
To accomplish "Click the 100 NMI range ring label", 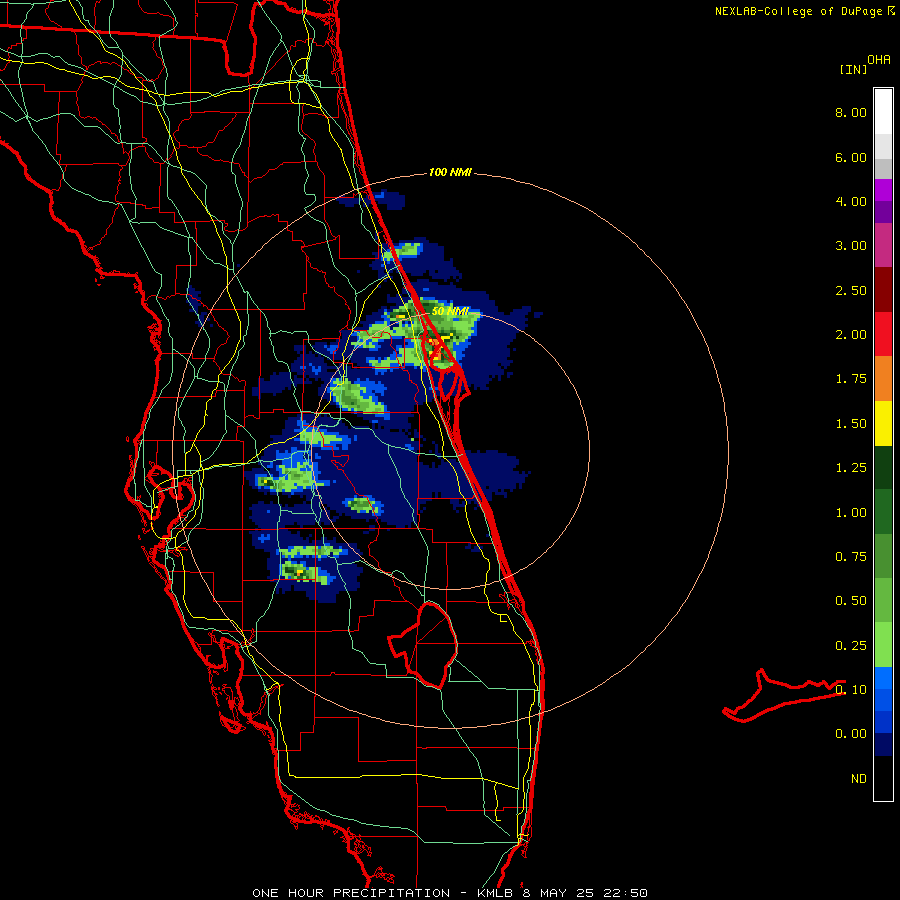I will point(450,172).
